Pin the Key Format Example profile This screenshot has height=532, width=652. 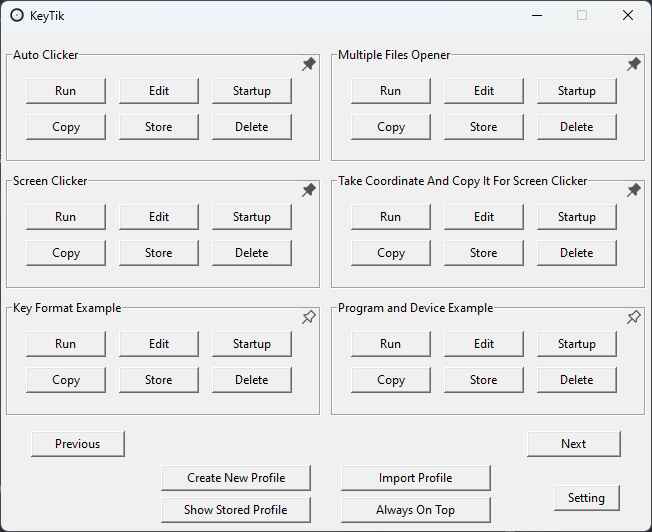(x=309, y=317)
